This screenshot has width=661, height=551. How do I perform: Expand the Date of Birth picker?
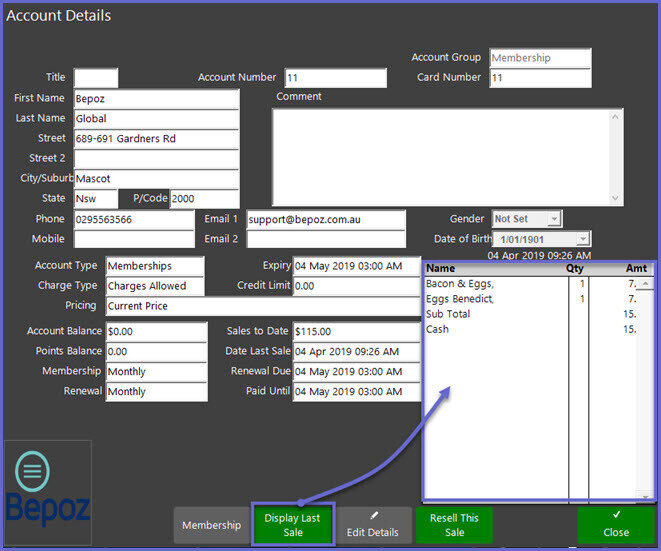coord(583,239)
